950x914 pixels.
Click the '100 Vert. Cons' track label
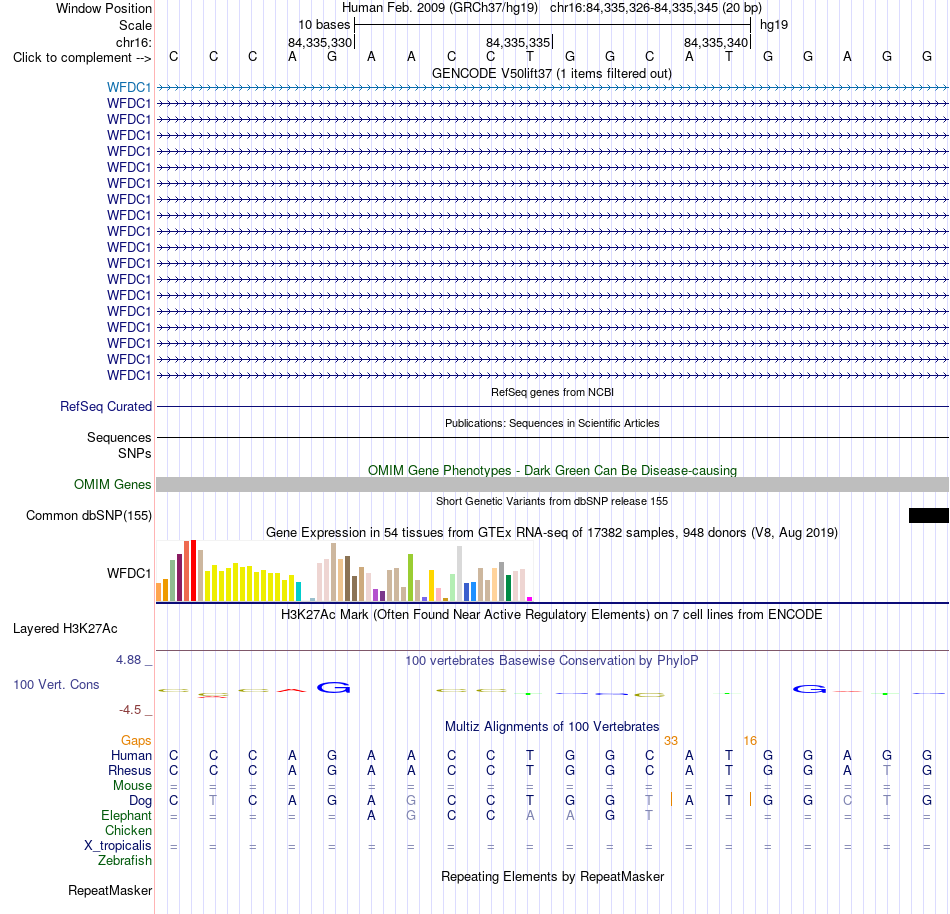coord(56,684)
